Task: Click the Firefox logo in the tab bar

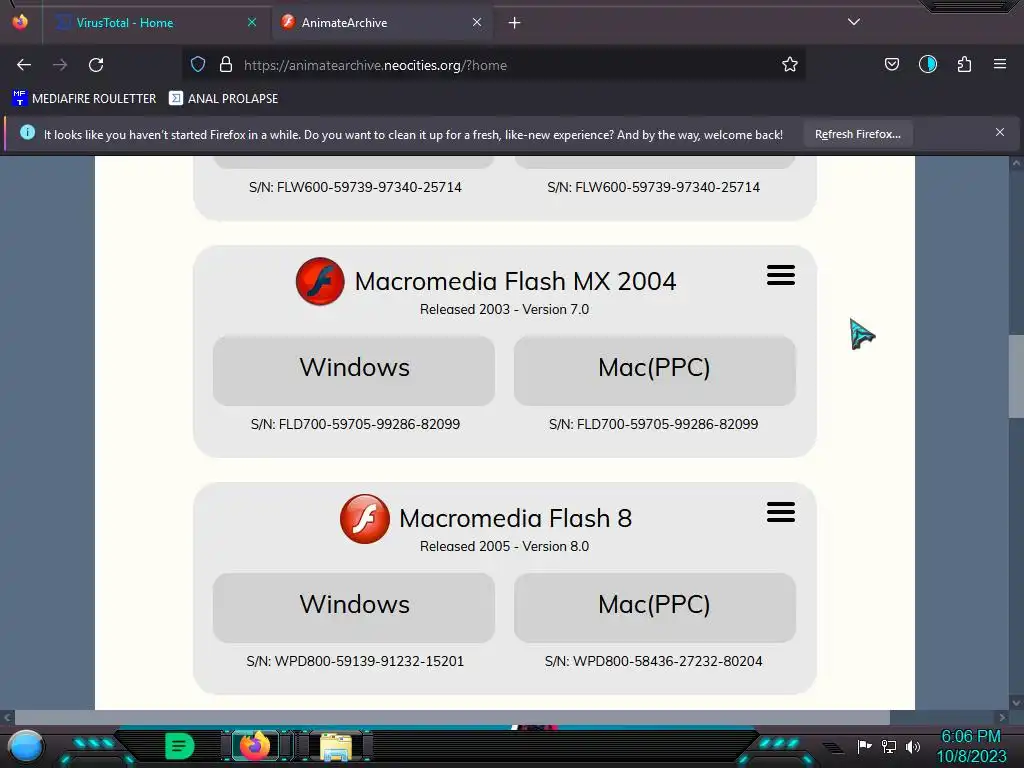Action: pyautogui.click(x=20, y=22)
